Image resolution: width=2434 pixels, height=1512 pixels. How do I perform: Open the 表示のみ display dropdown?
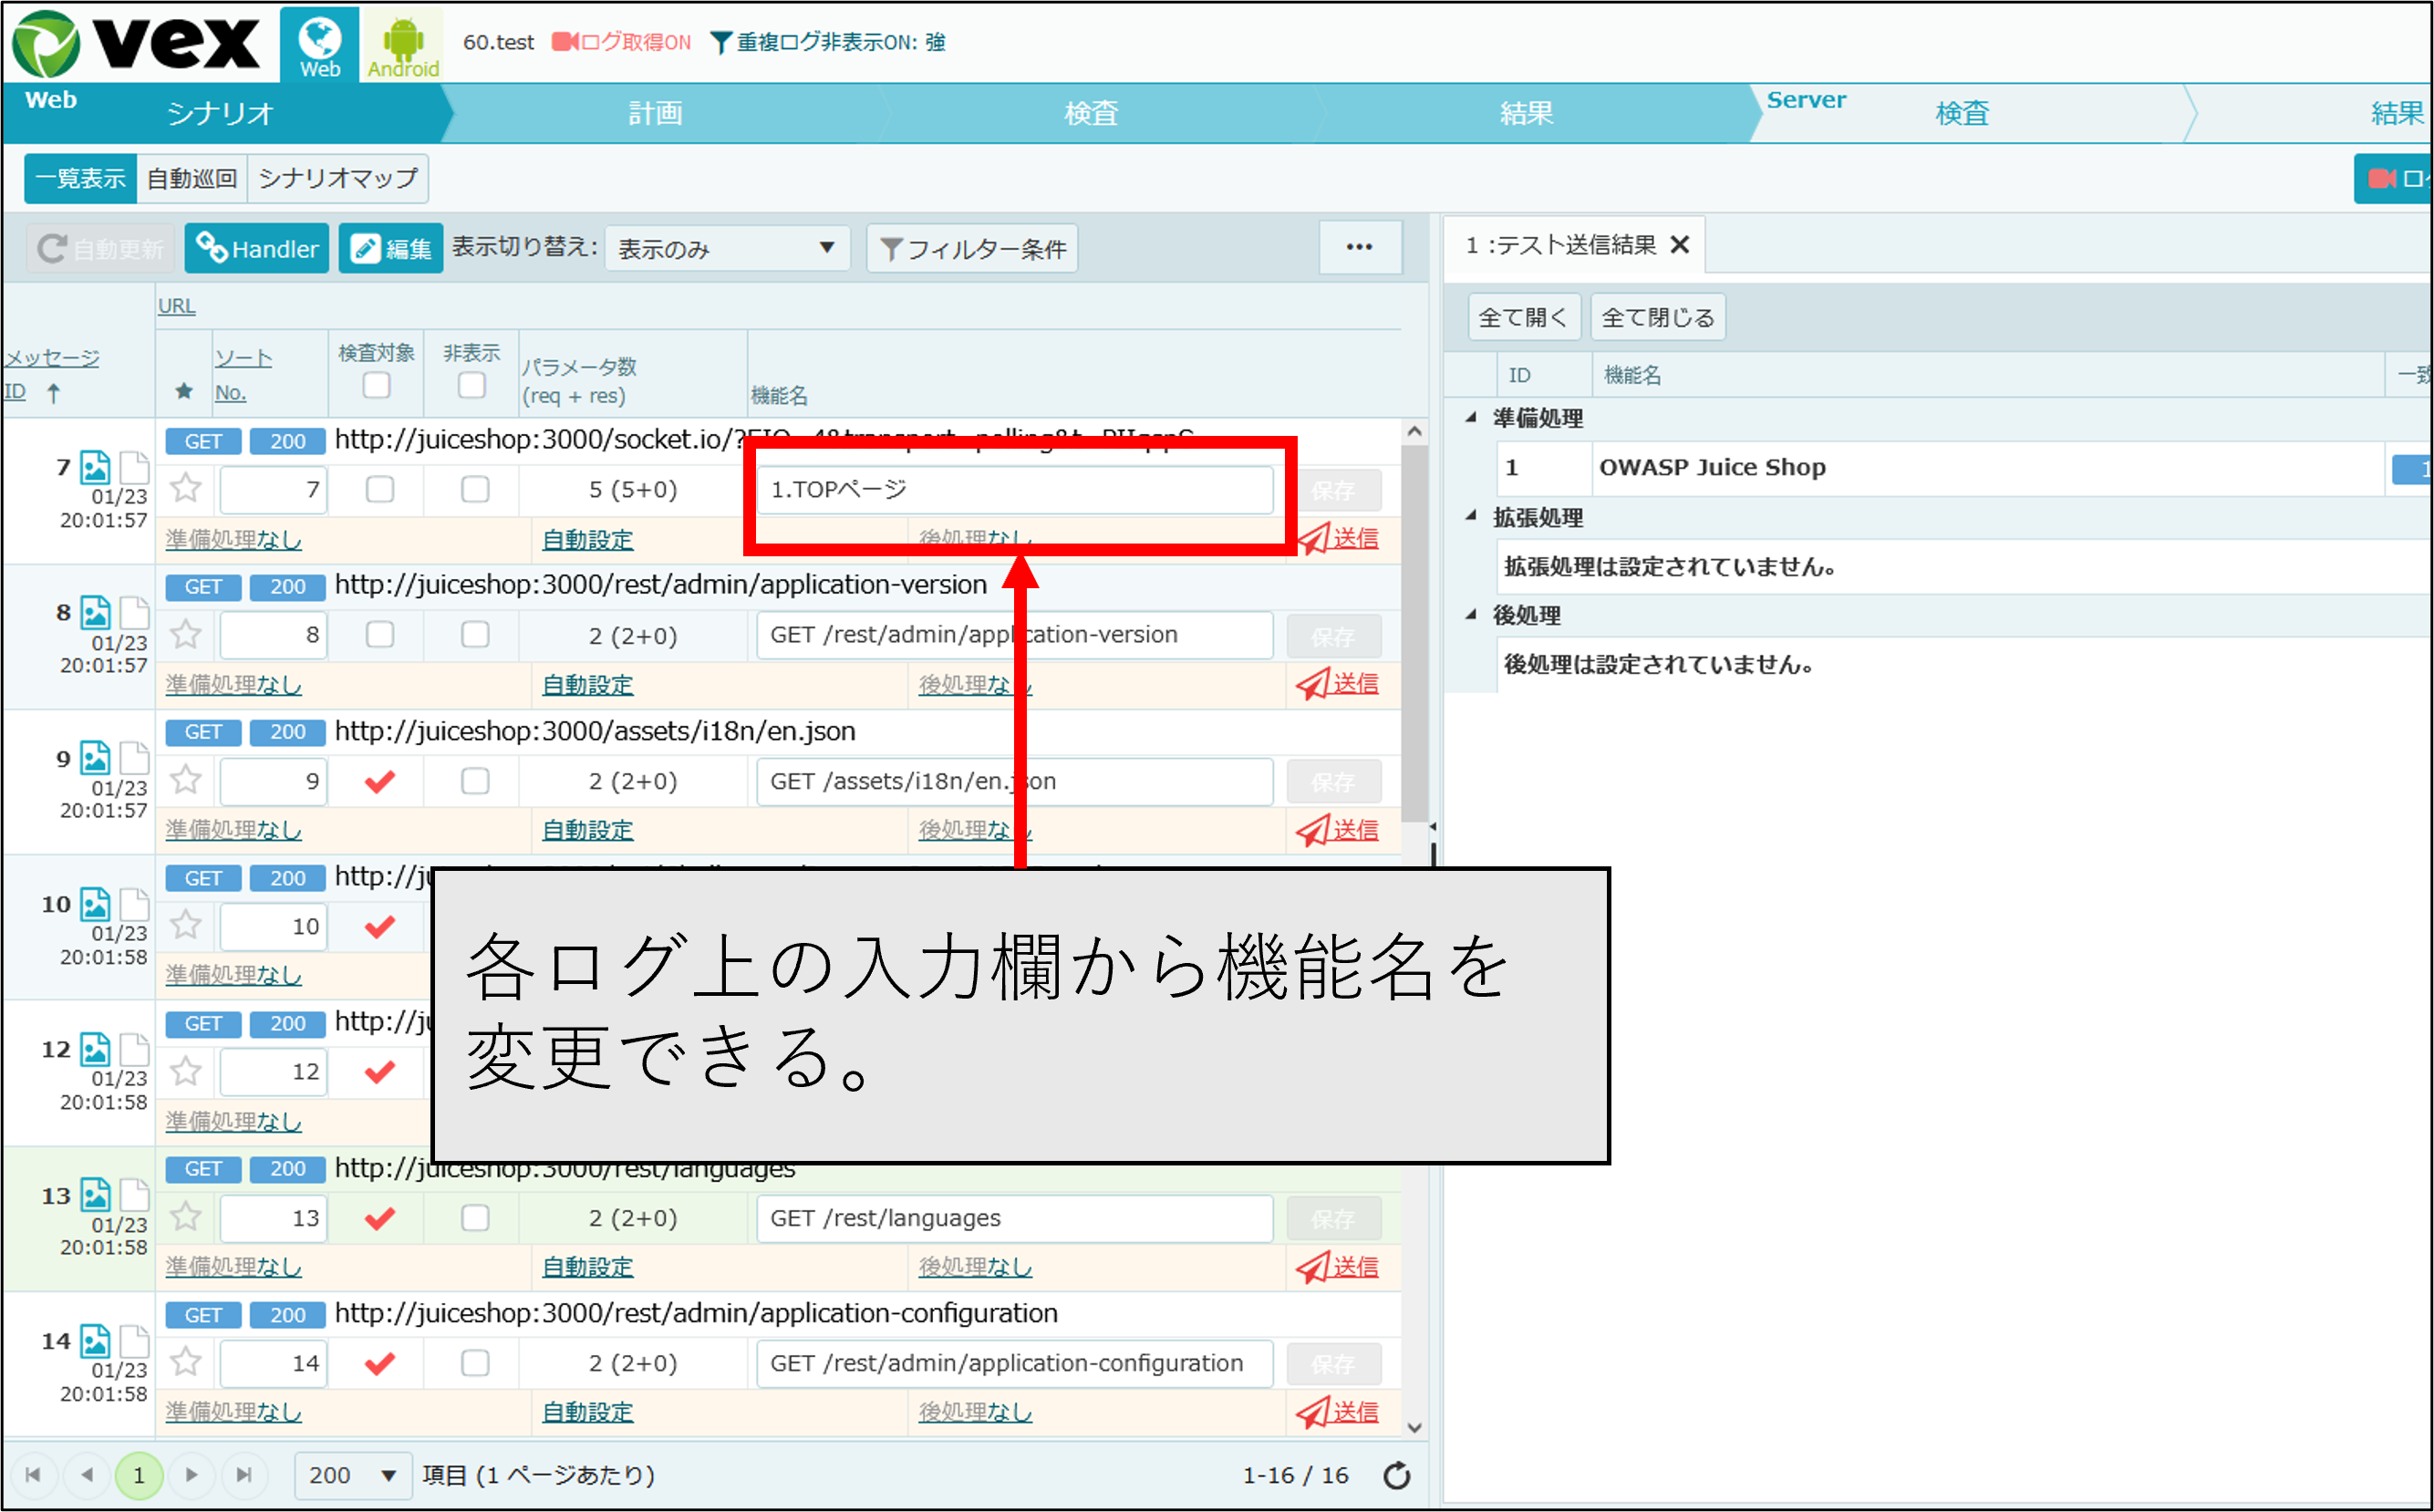[x=727, y=248]
